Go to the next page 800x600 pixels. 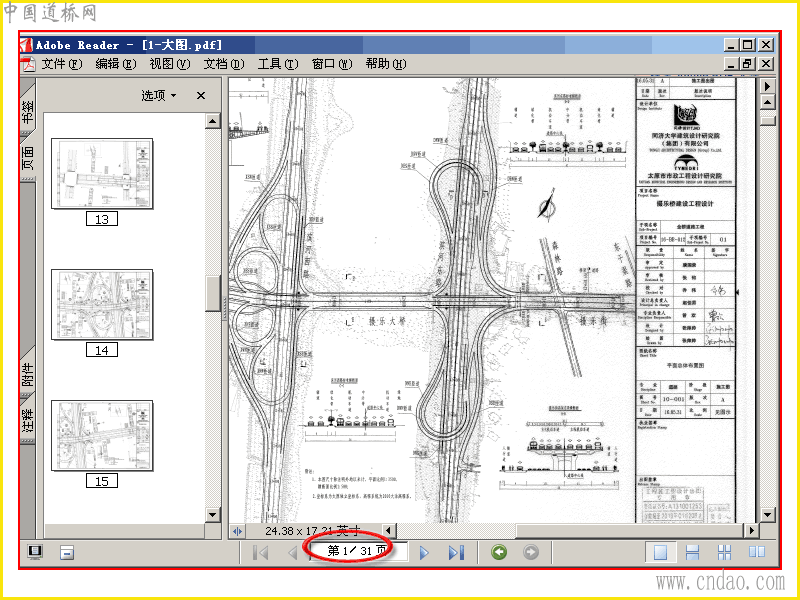tap(424, 553)
